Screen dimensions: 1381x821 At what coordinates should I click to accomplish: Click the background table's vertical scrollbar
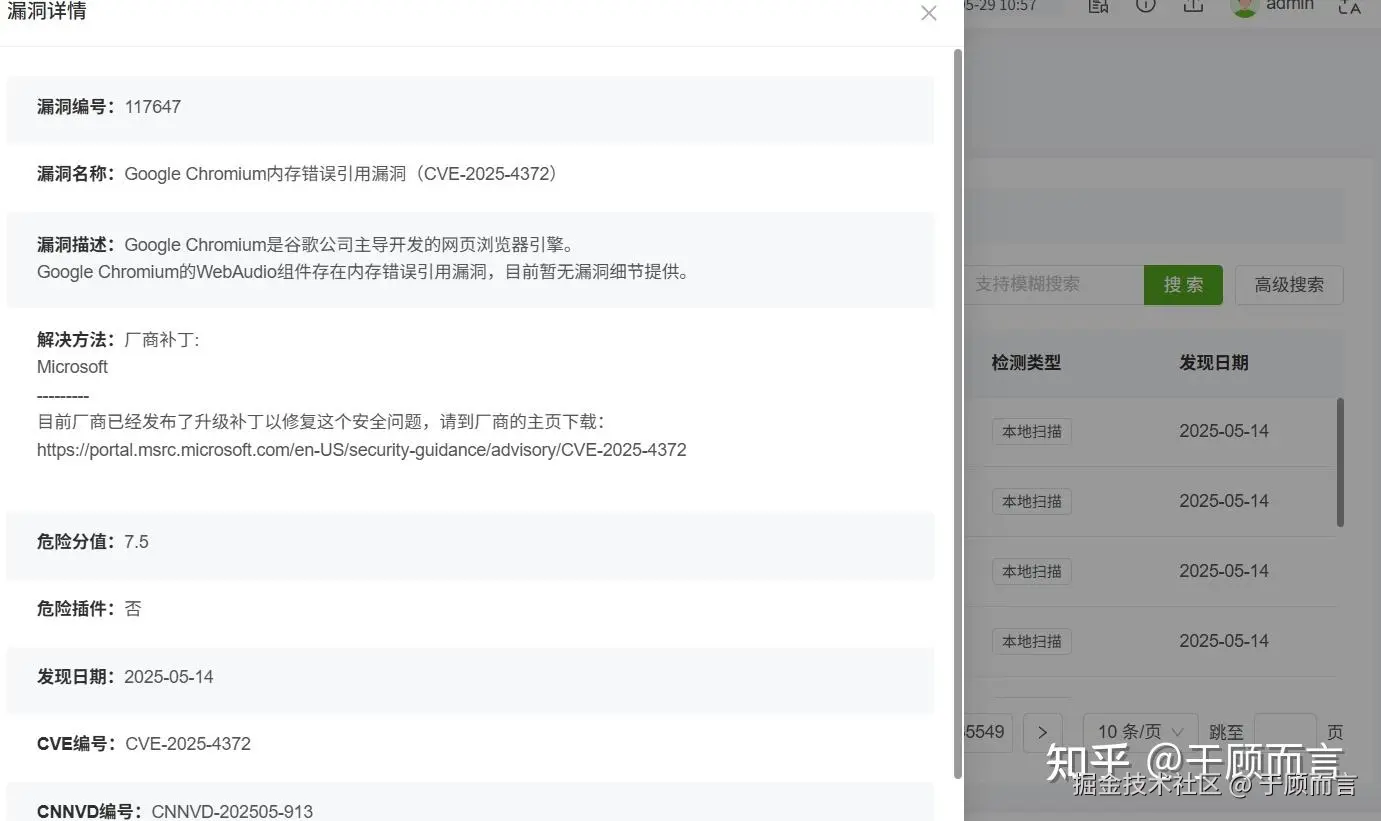click(1340, 462)
